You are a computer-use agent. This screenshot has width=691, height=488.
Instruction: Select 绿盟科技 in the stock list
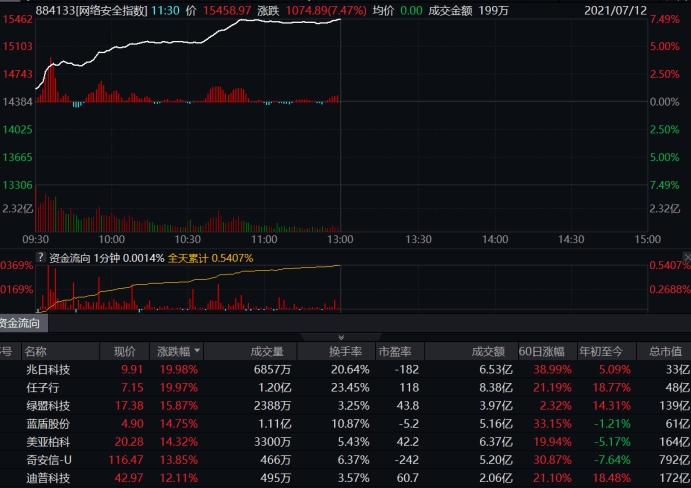[48, 405]
